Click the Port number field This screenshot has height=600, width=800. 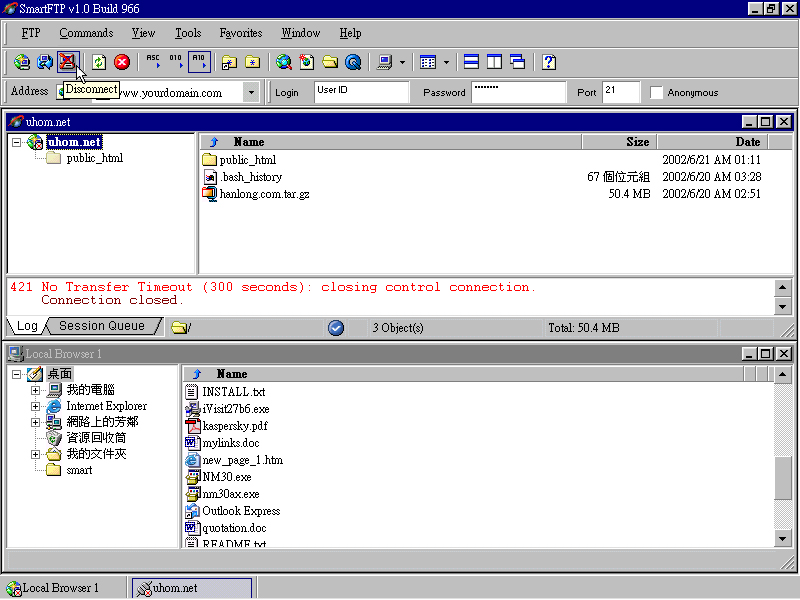coord(621,92)
